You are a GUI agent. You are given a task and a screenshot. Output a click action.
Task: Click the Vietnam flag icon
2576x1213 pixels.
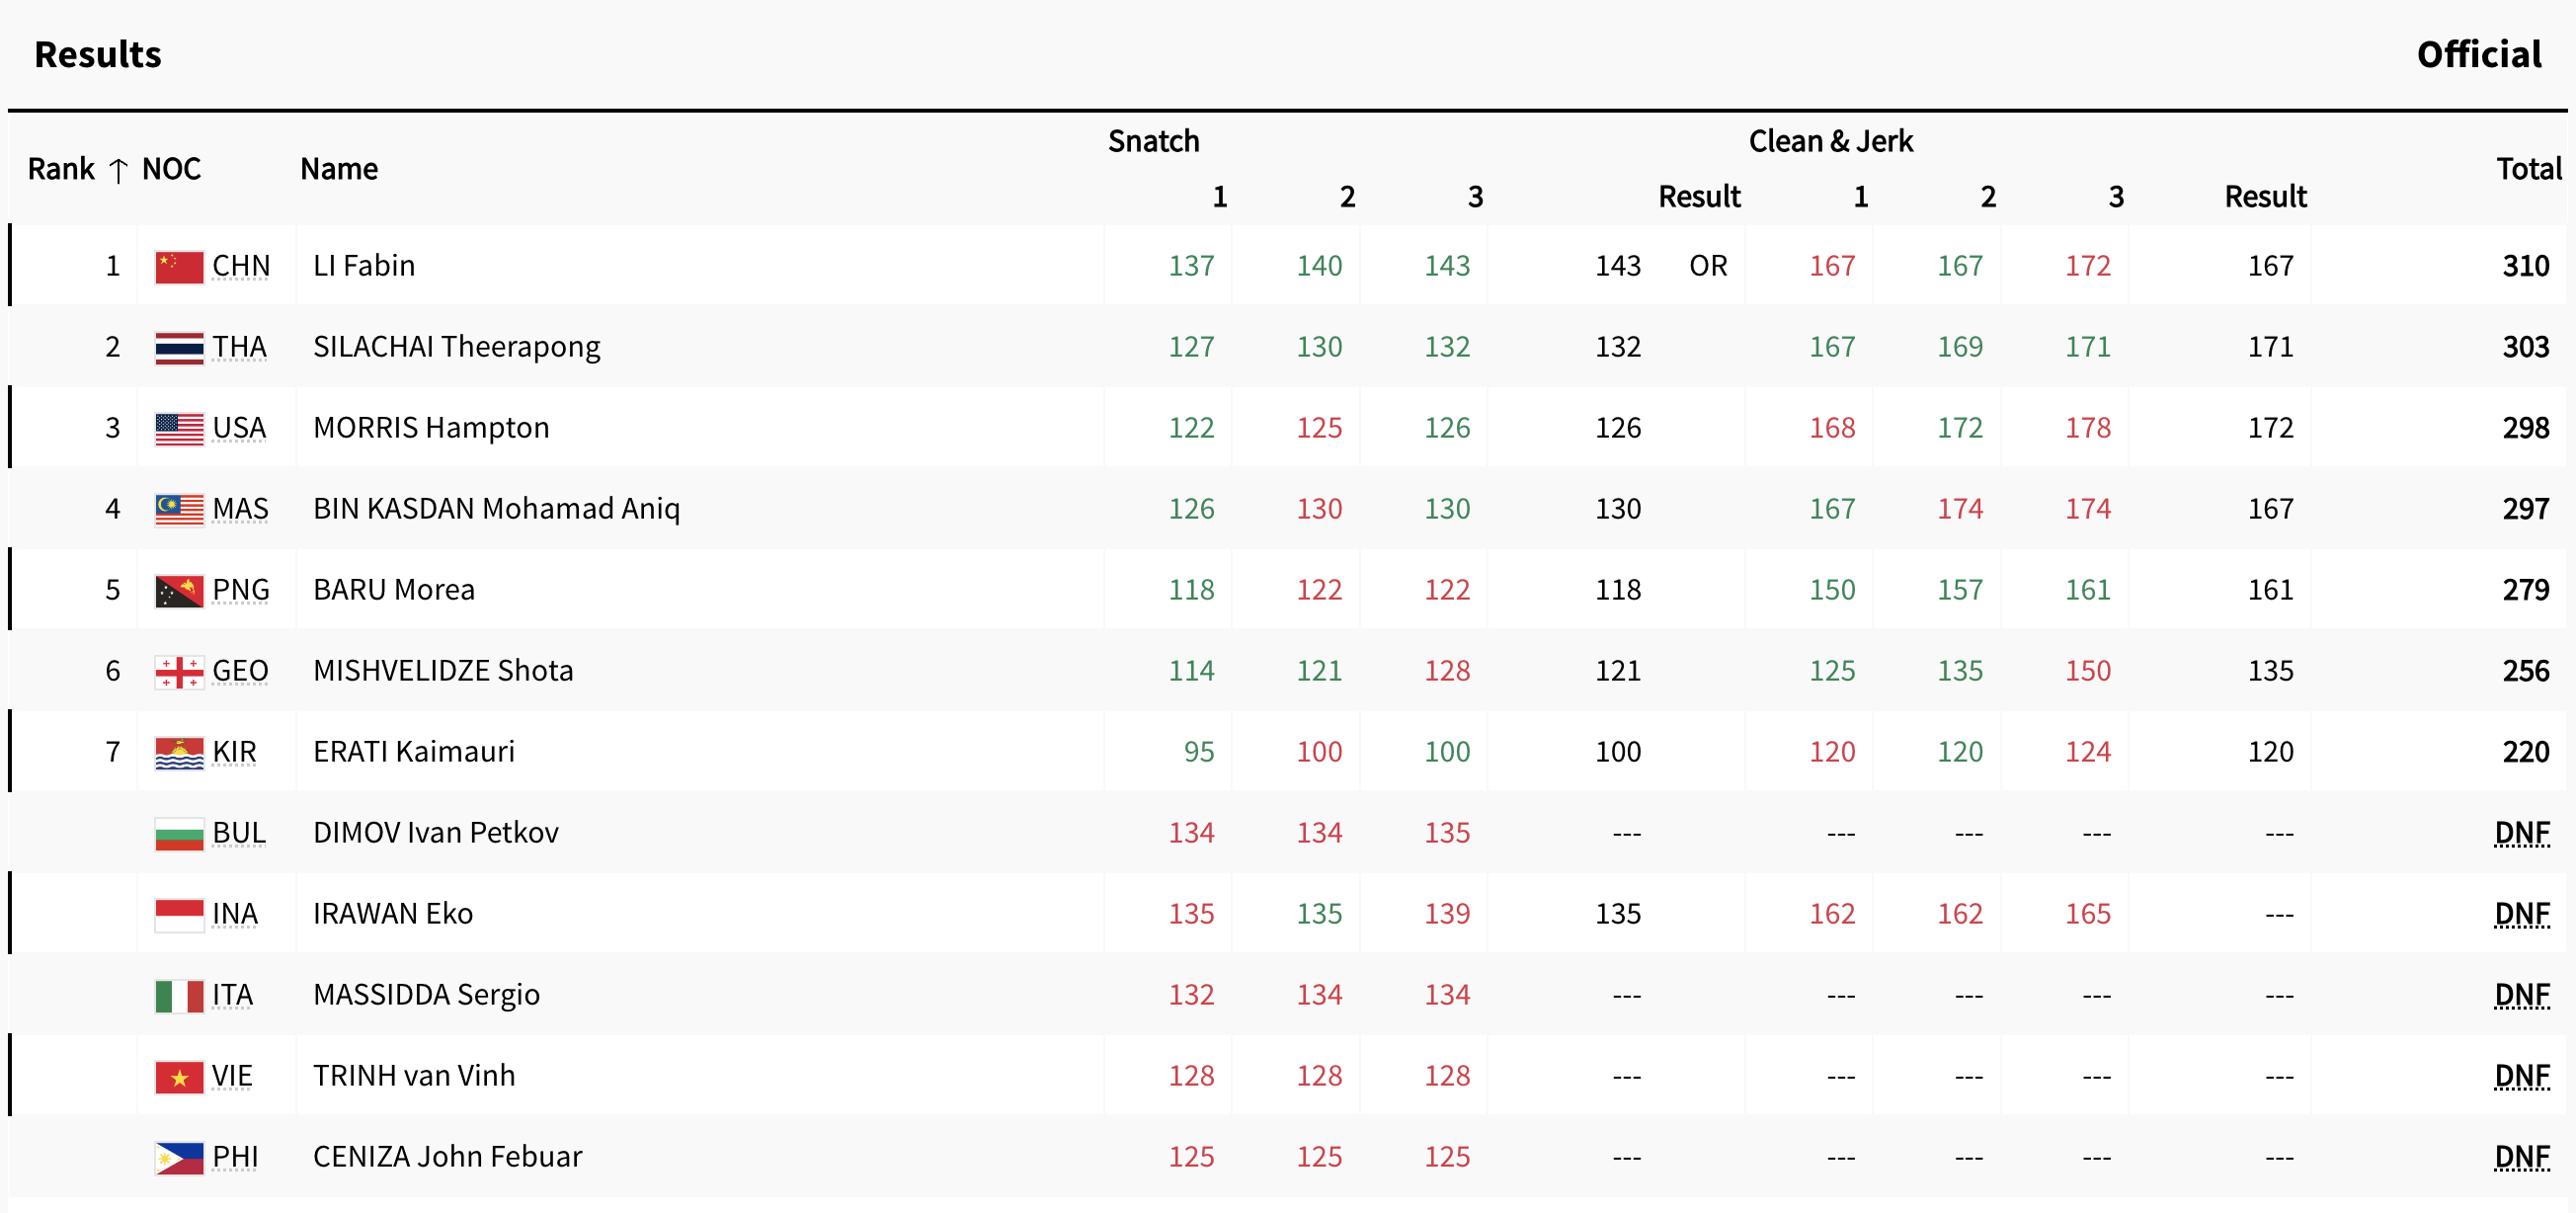point(179,1076)
